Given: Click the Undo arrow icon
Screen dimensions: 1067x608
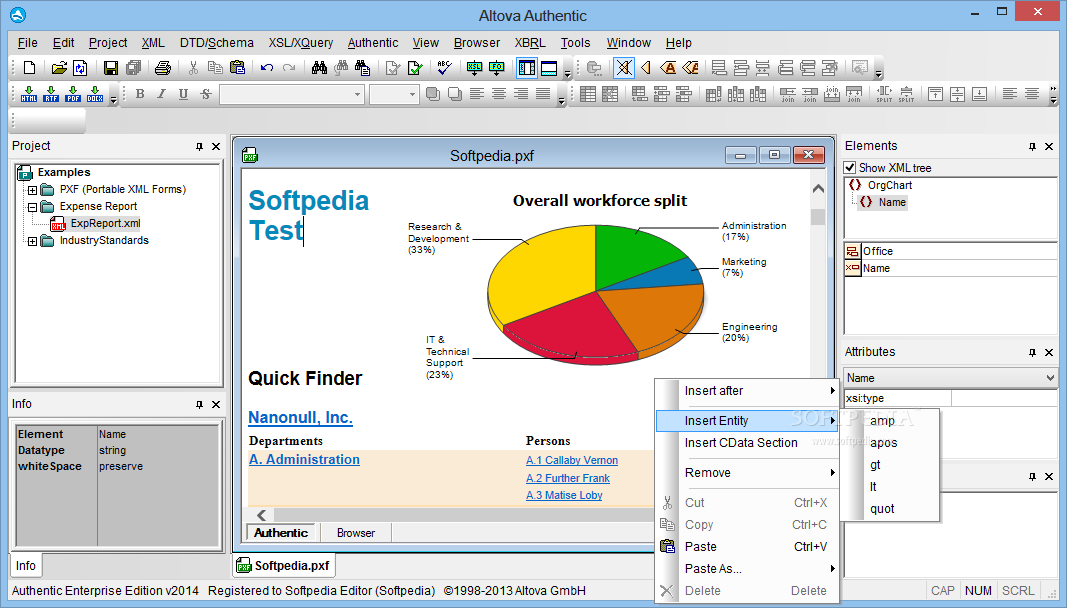Looking at the screenshot, I should point(267,67).
